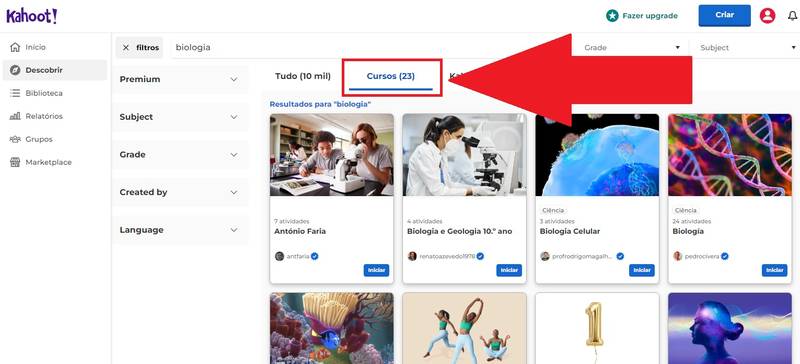This screenshot has height=364, width=800.
Task: Click Iniciar on Biologia e Geologia card
Action: pyautogui.click(x=509, y=270)
